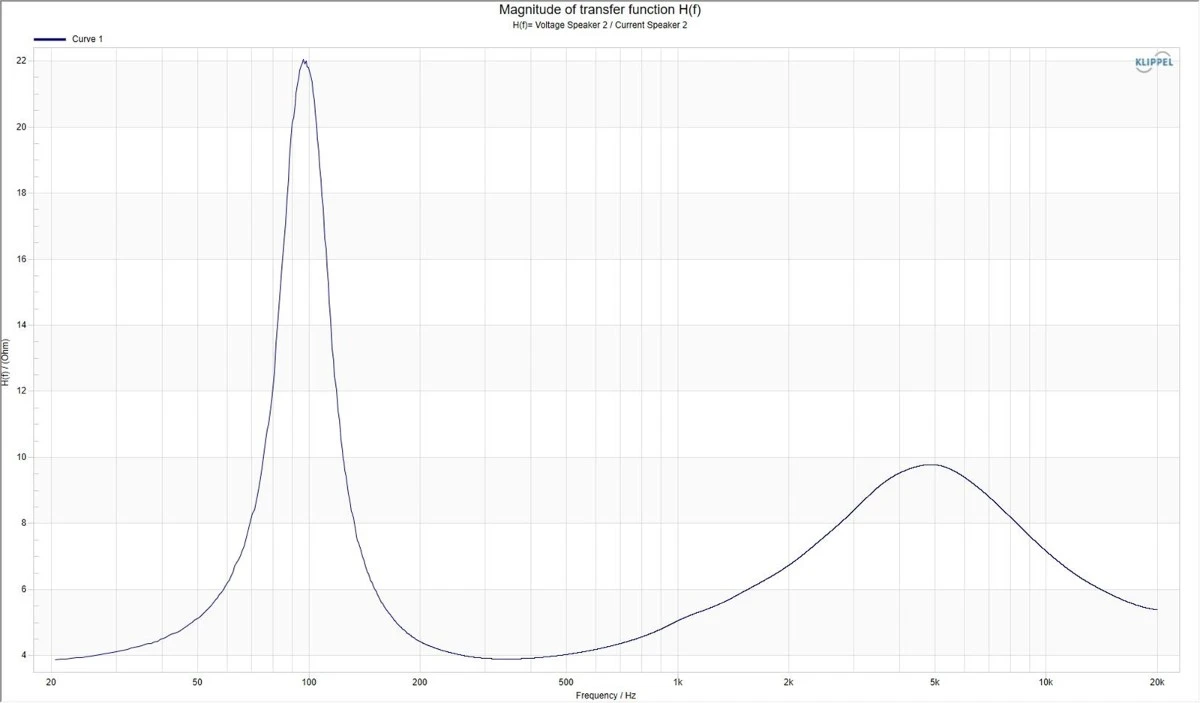Image resolution: width=1200 pixels, height=703 pixels.
Task: Click the 4 tick label on vertical axis
Action: [x=24, y=655]
